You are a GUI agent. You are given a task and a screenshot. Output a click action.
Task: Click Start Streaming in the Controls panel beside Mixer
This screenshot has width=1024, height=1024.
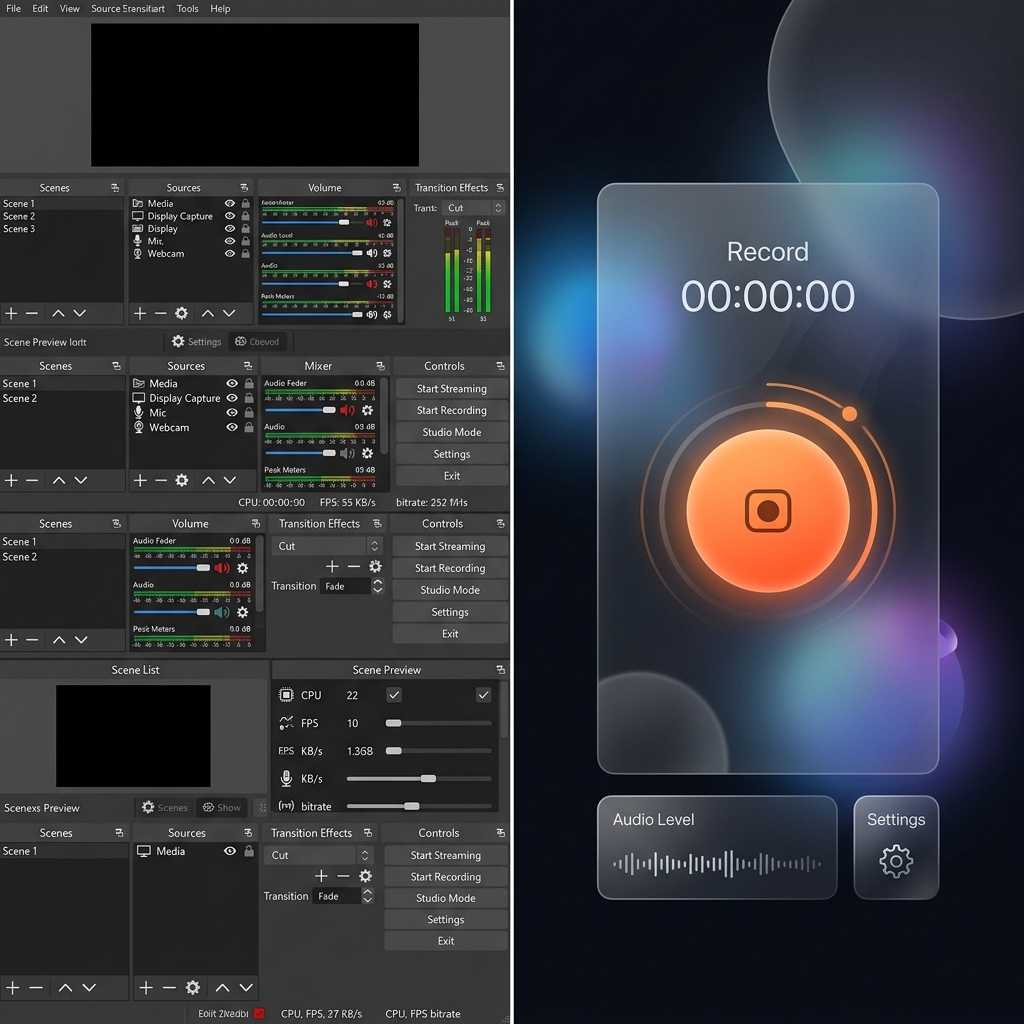pyautogui.click(x=452, y=389)
